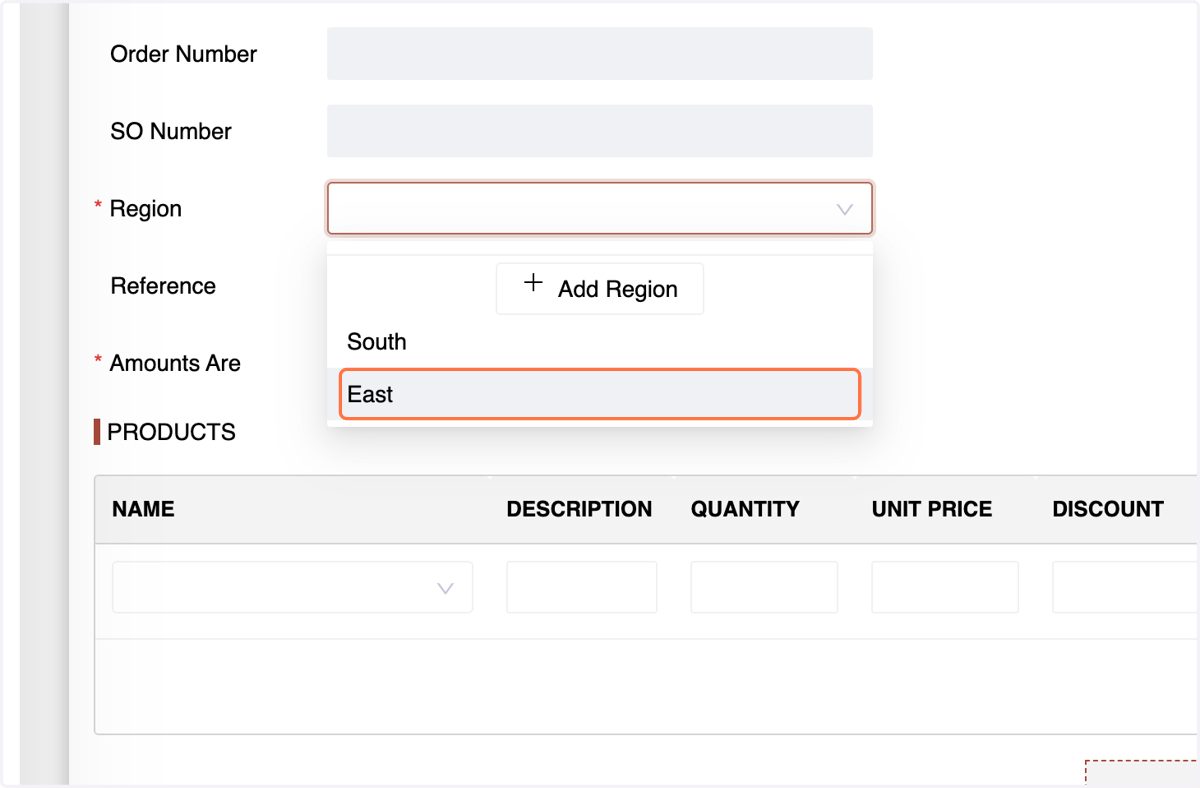This screenshot has height=788, width=1200.
Task: Click the Region field label
Action: tap(146, 209)
